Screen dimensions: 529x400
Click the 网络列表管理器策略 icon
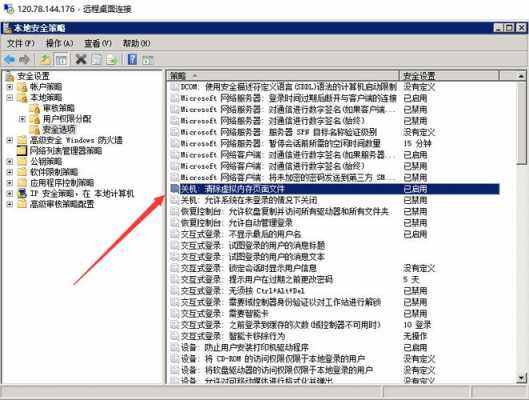pyautogui.click(x=22, y=150)
